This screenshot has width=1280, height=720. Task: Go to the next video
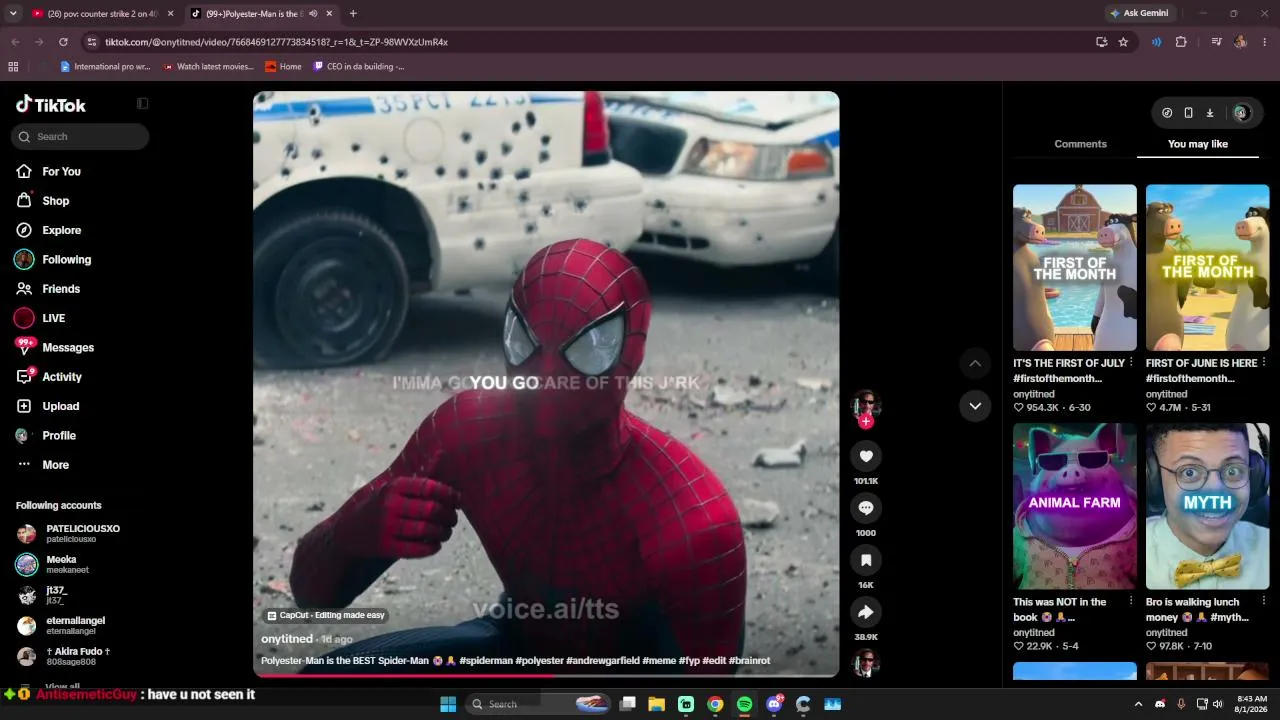click(975, 406)
